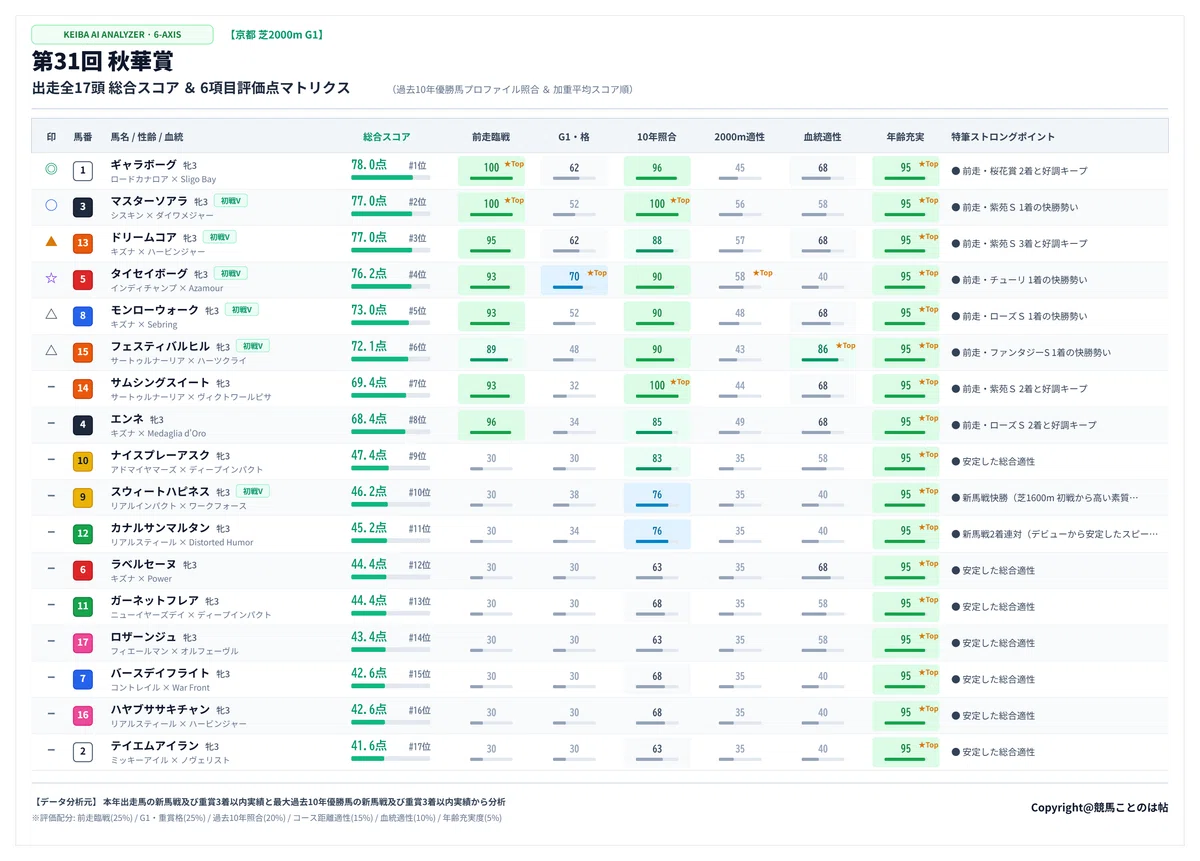Select horse number badge 13 ドリームコア
Image resolution: width=1200 pixels, height=861 pixels.
(x=83, y=243)
